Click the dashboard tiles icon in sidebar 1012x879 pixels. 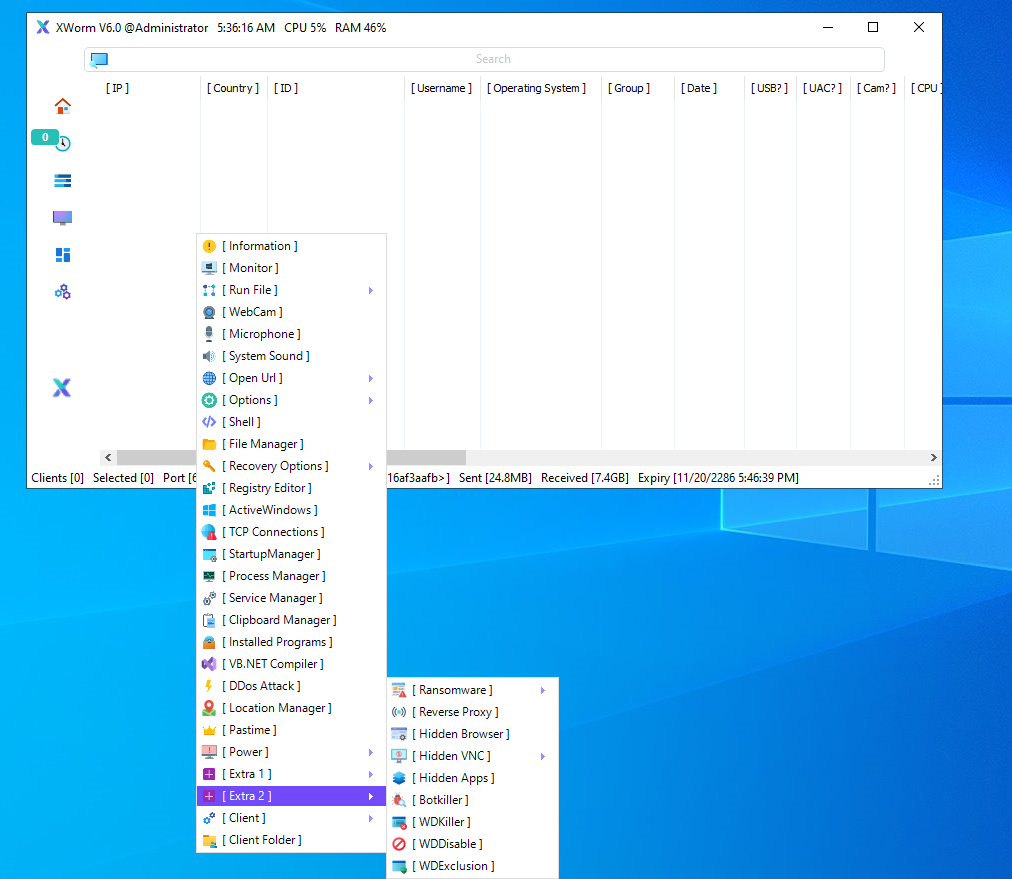click(x=62, y=255)
